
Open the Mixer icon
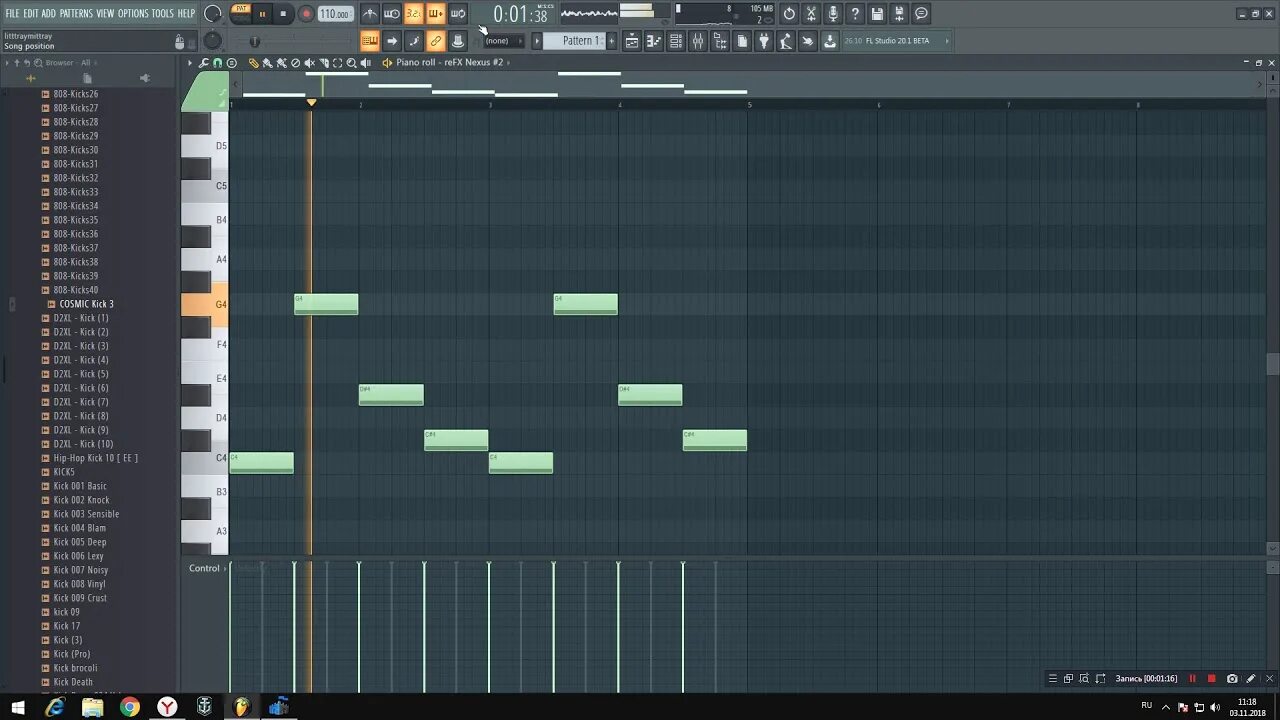pos(697,41)
